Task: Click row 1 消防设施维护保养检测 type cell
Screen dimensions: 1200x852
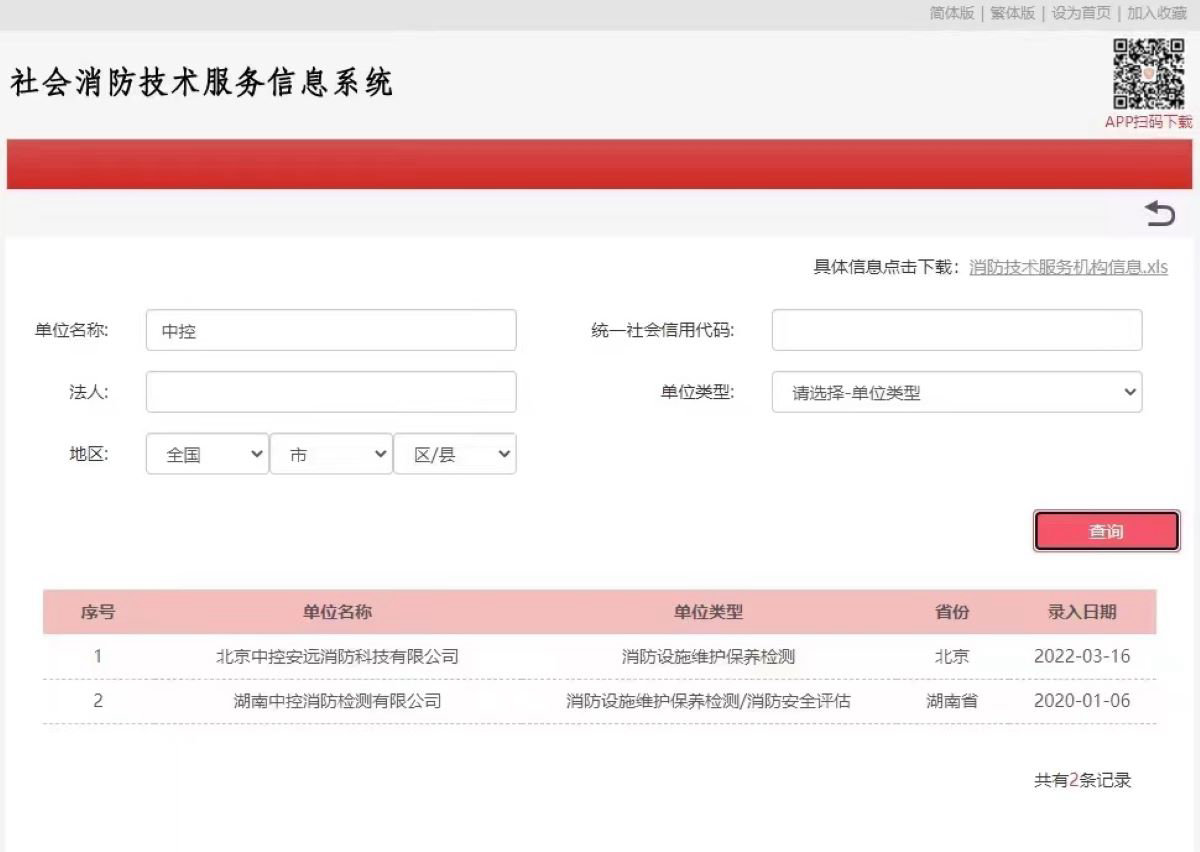Action: tap(708, 657)
